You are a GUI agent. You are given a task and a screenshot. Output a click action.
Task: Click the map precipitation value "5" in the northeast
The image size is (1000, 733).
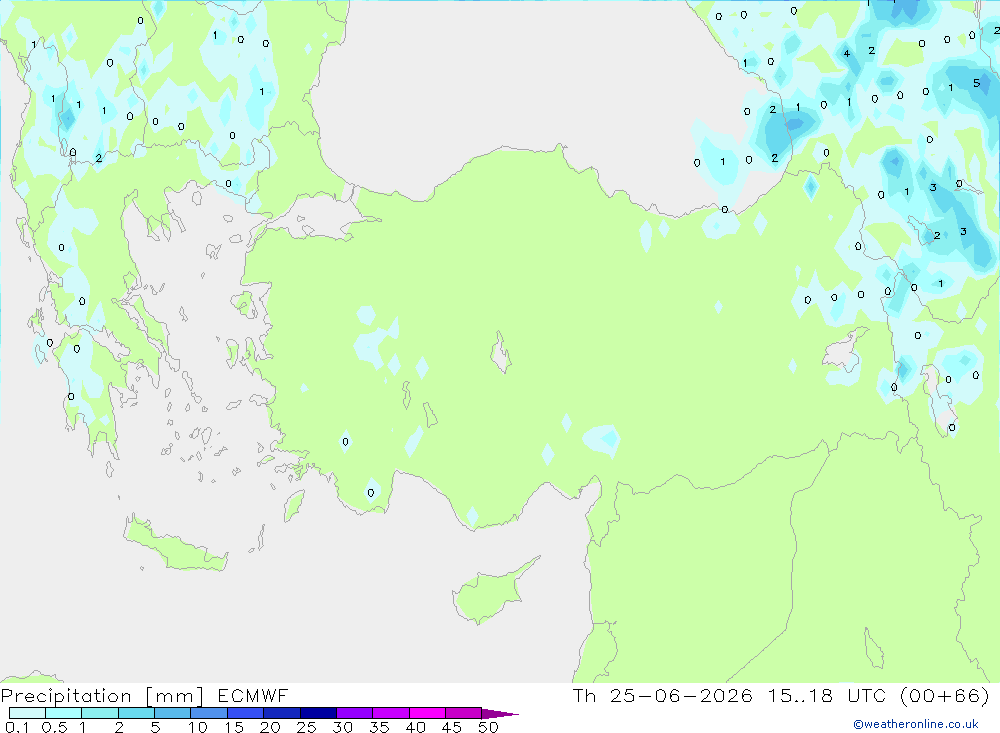pos(976,83)
